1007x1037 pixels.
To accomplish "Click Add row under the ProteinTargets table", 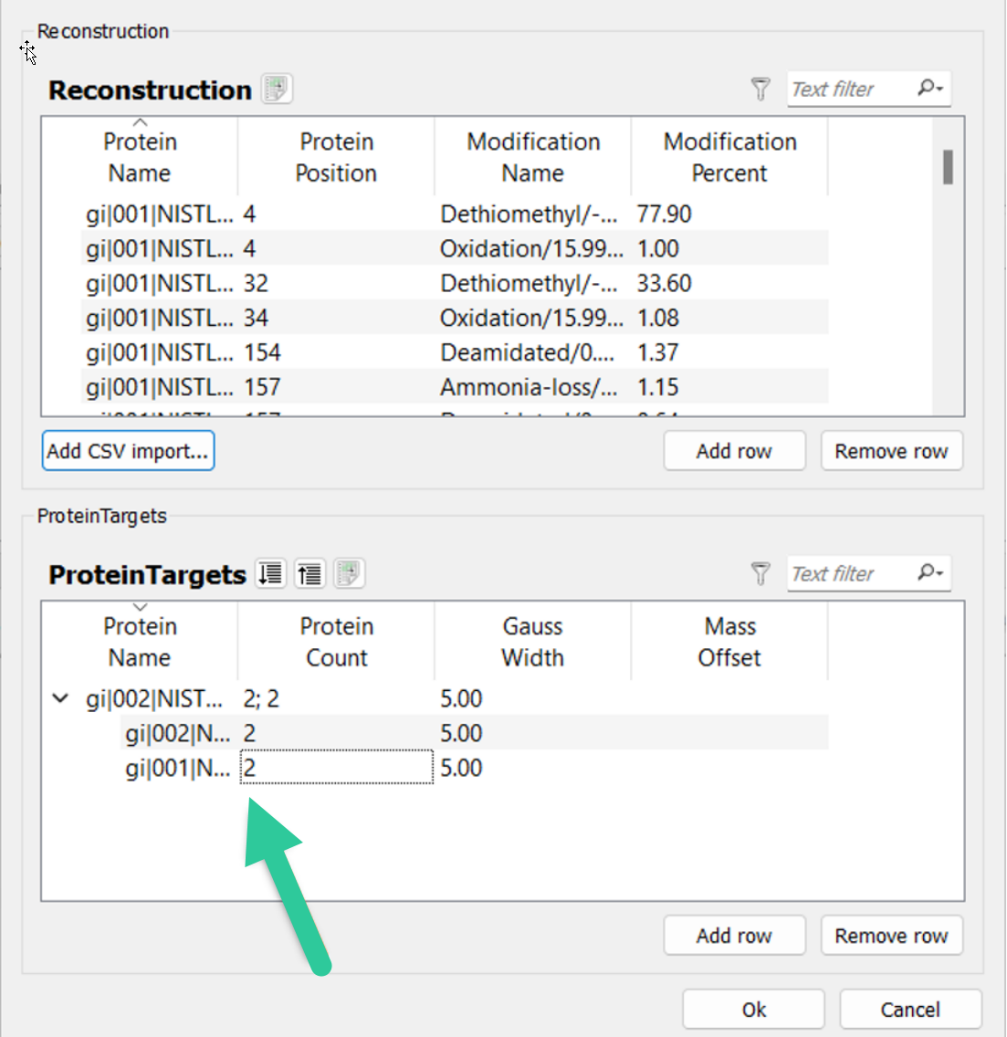I will coord(735,936).
